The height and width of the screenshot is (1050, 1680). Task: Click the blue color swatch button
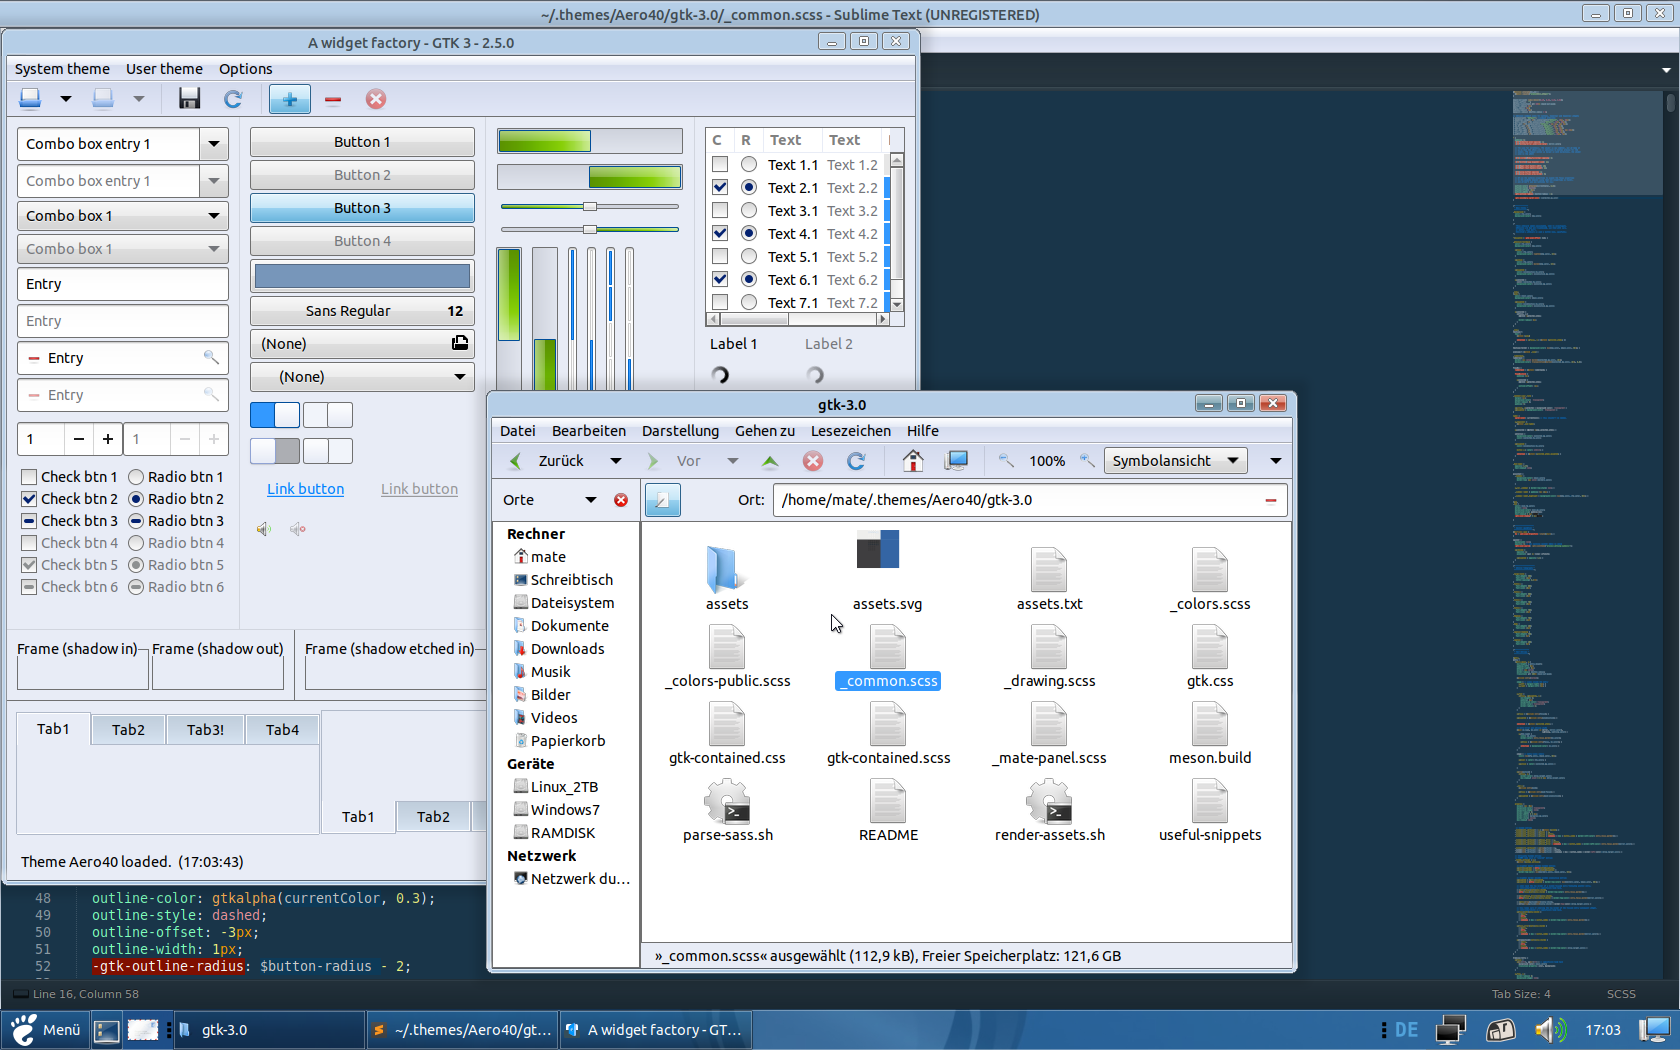[362, 276]
